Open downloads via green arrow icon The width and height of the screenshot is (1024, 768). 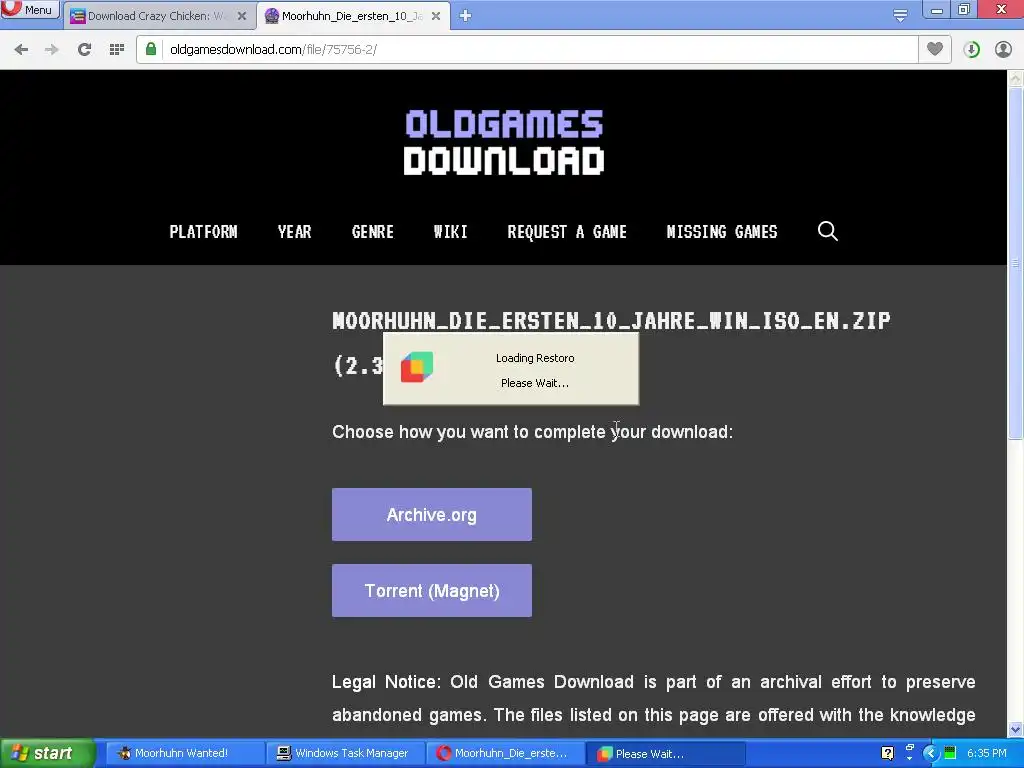pyautogui.click(x=972, y=50)
